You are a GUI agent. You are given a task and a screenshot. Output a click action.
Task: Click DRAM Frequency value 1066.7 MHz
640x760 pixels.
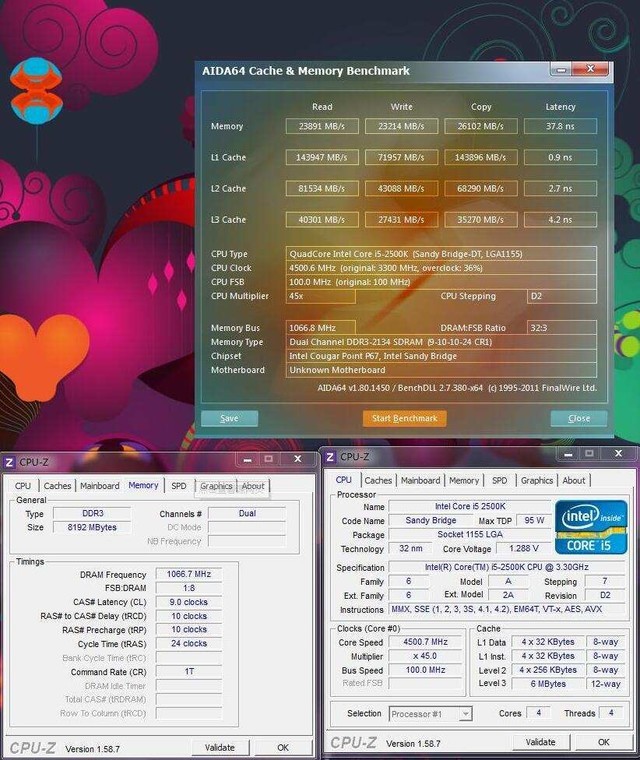[x=189, y=574]
